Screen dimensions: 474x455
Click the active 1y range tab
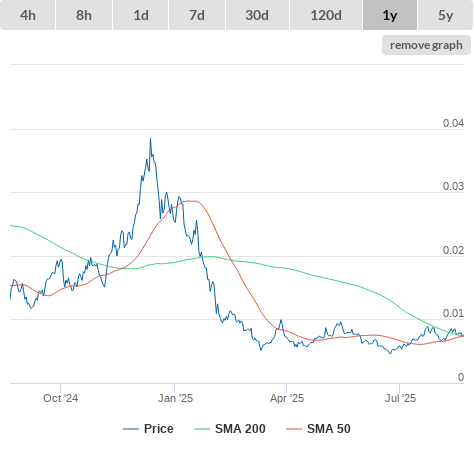[x=390, y=15]
